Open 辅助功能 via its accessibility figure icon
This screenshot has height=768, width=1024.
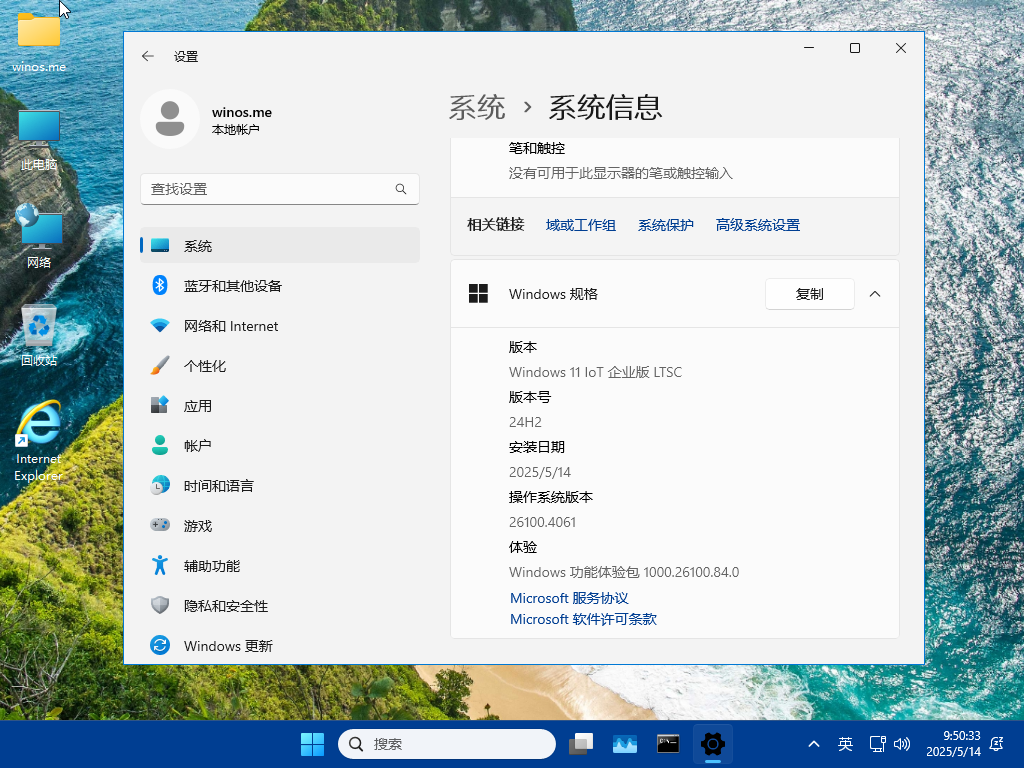point(160,566)
